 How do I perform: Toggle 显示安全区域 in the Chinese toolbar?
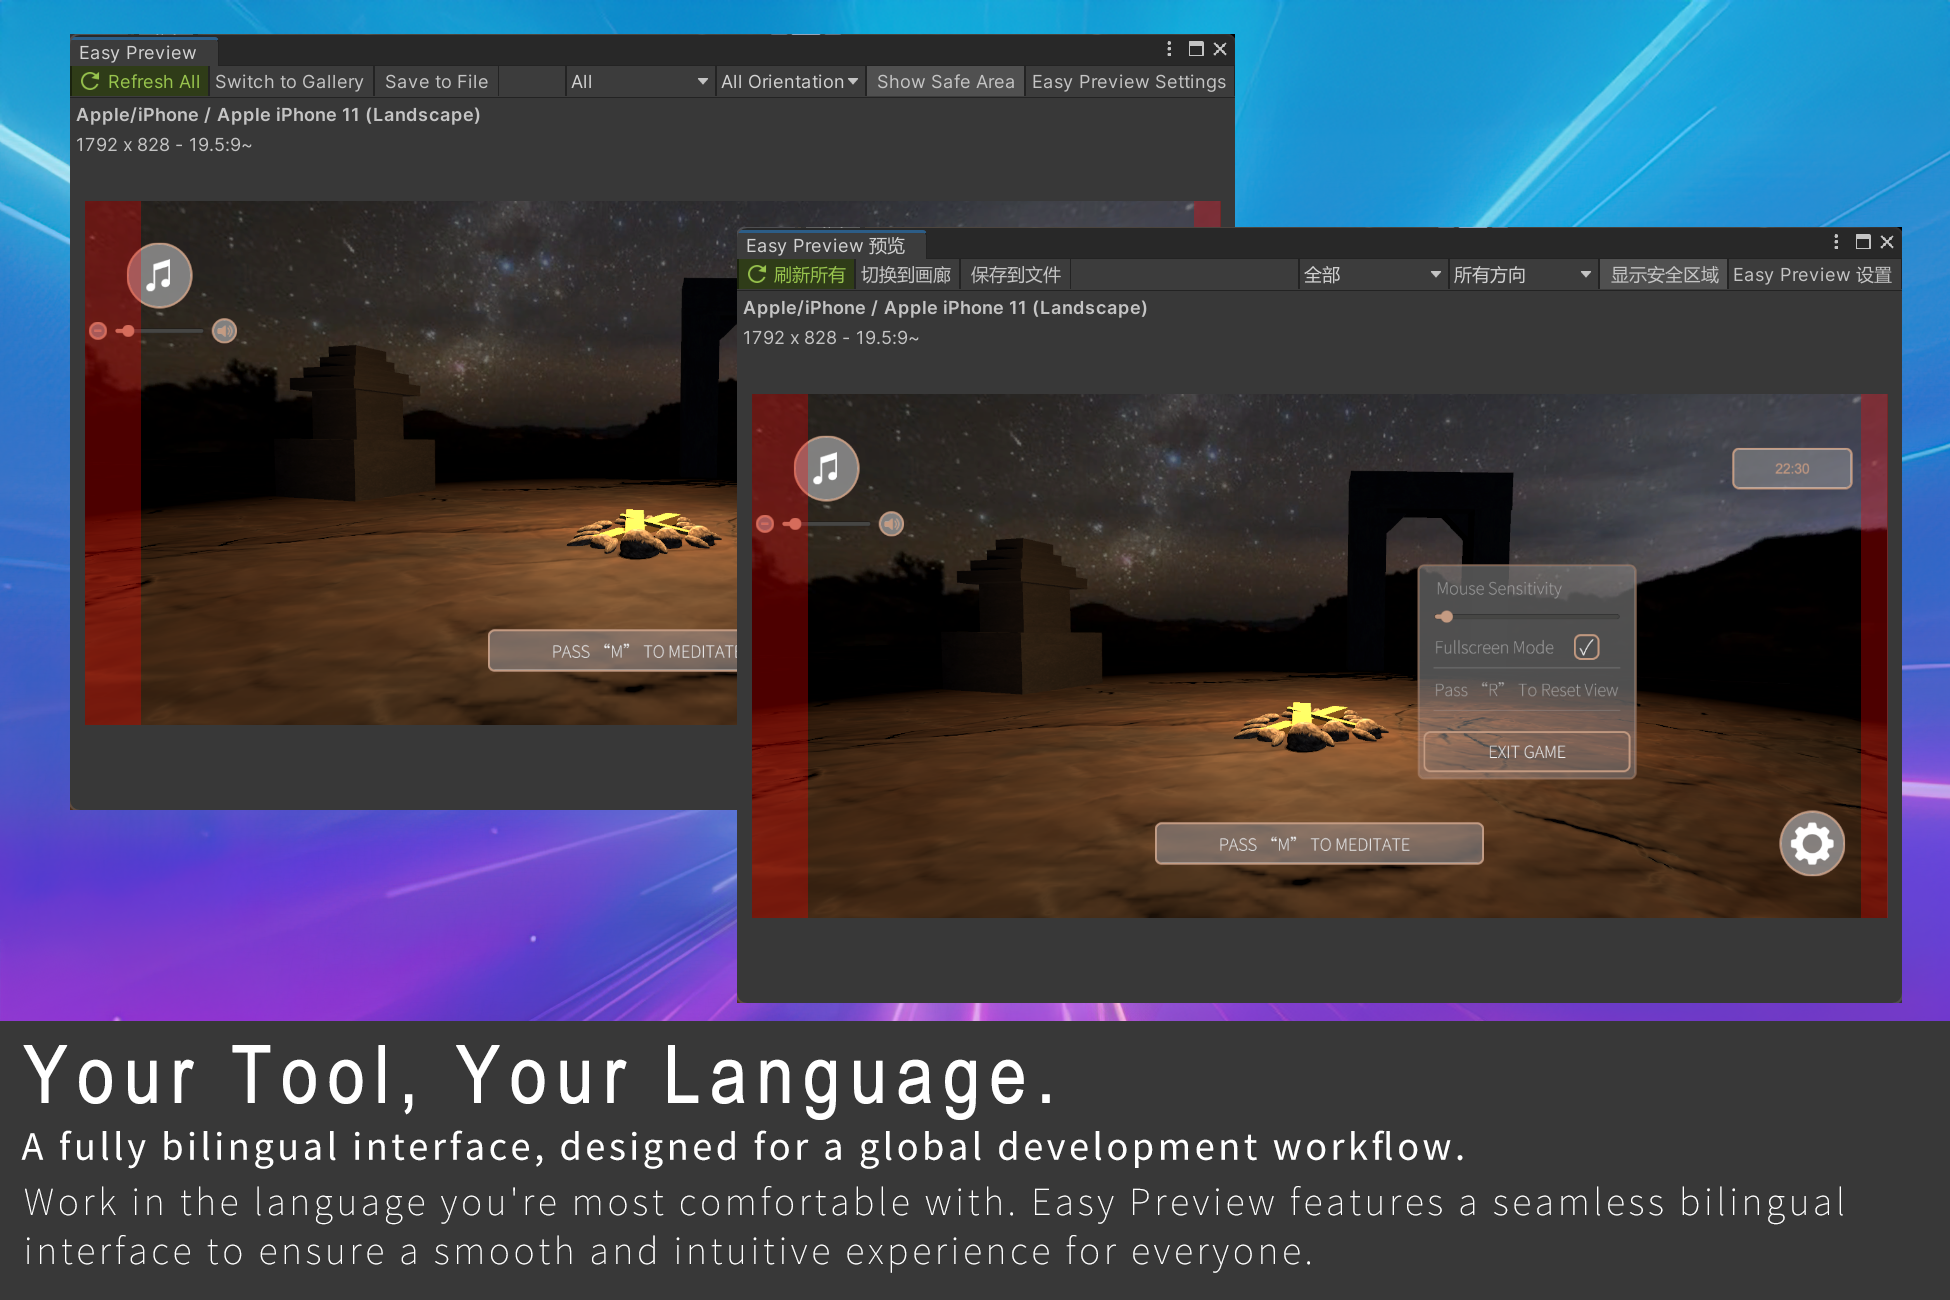pyautogui.click(x=1663, y=274)
